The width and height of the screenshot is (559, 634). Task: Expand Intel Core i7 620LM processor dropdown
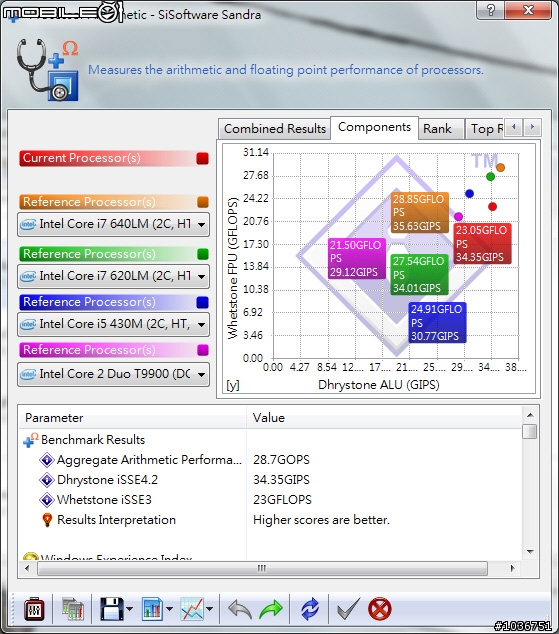pyautogui.click(x=201, y=277)
